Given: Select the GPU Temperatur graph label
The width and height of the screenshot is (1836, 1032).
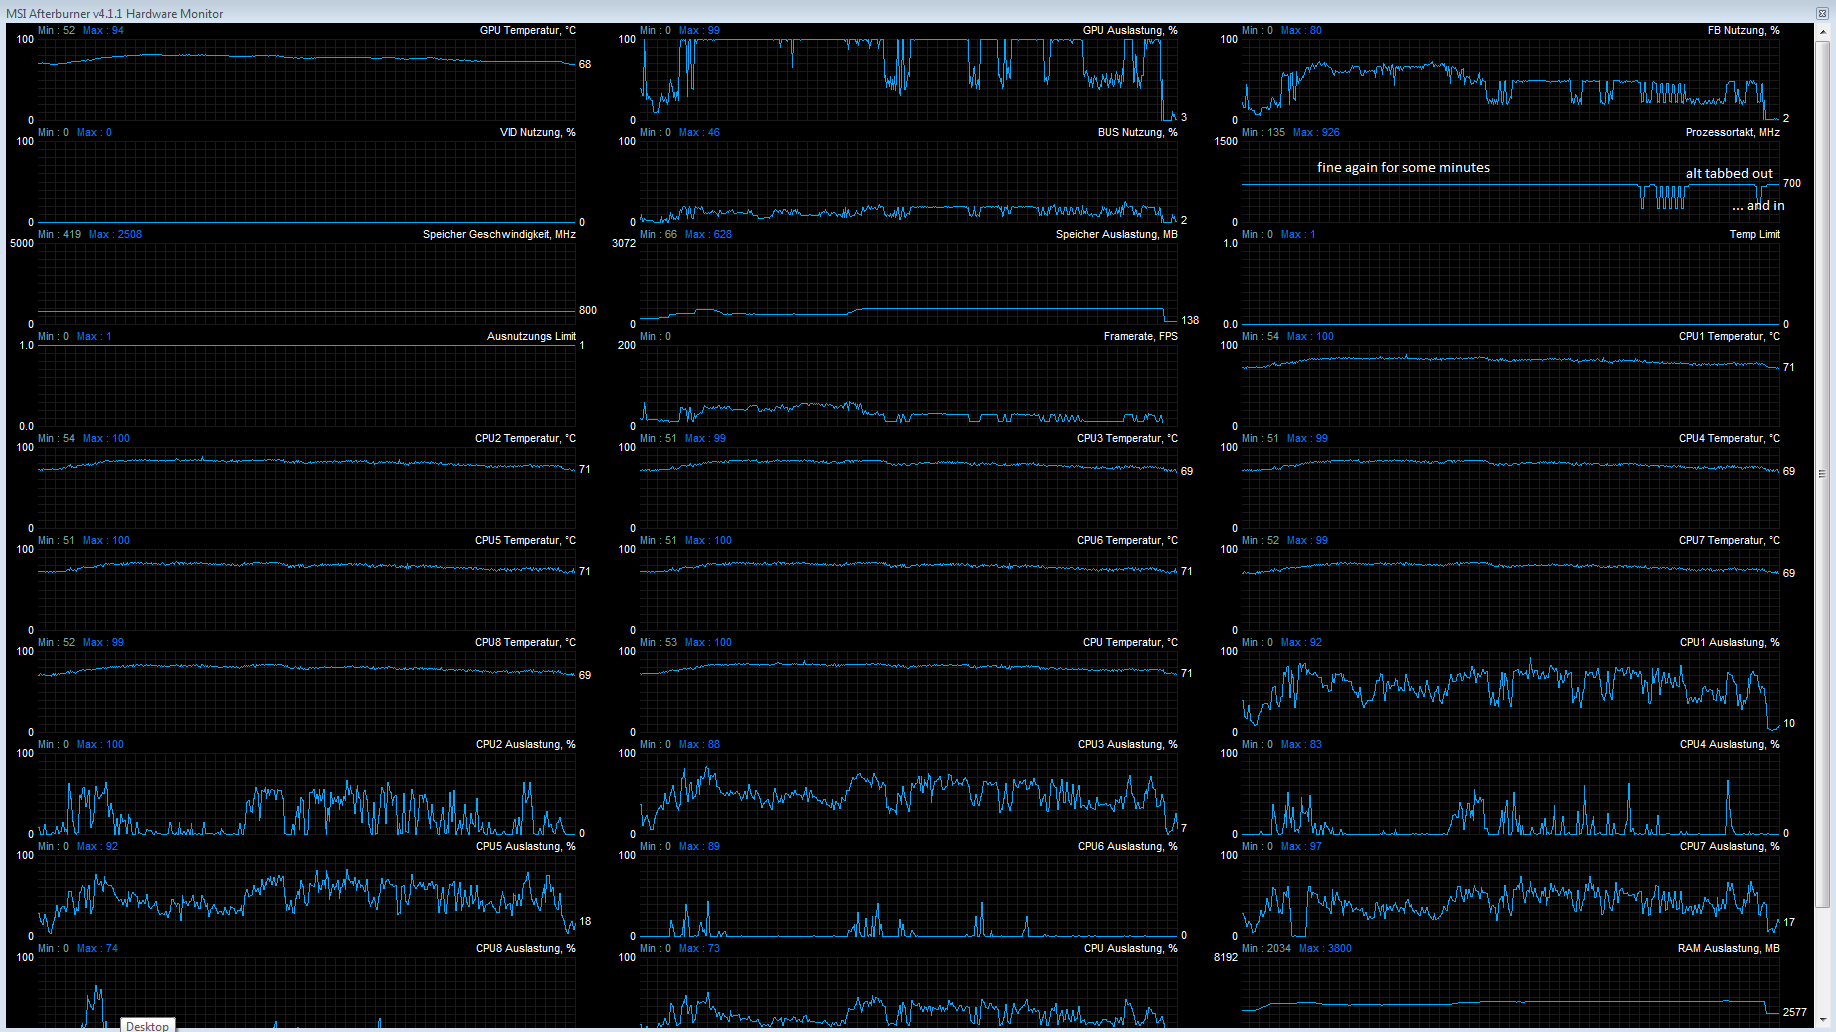Looking at the screenshot, I should point(527,31).
